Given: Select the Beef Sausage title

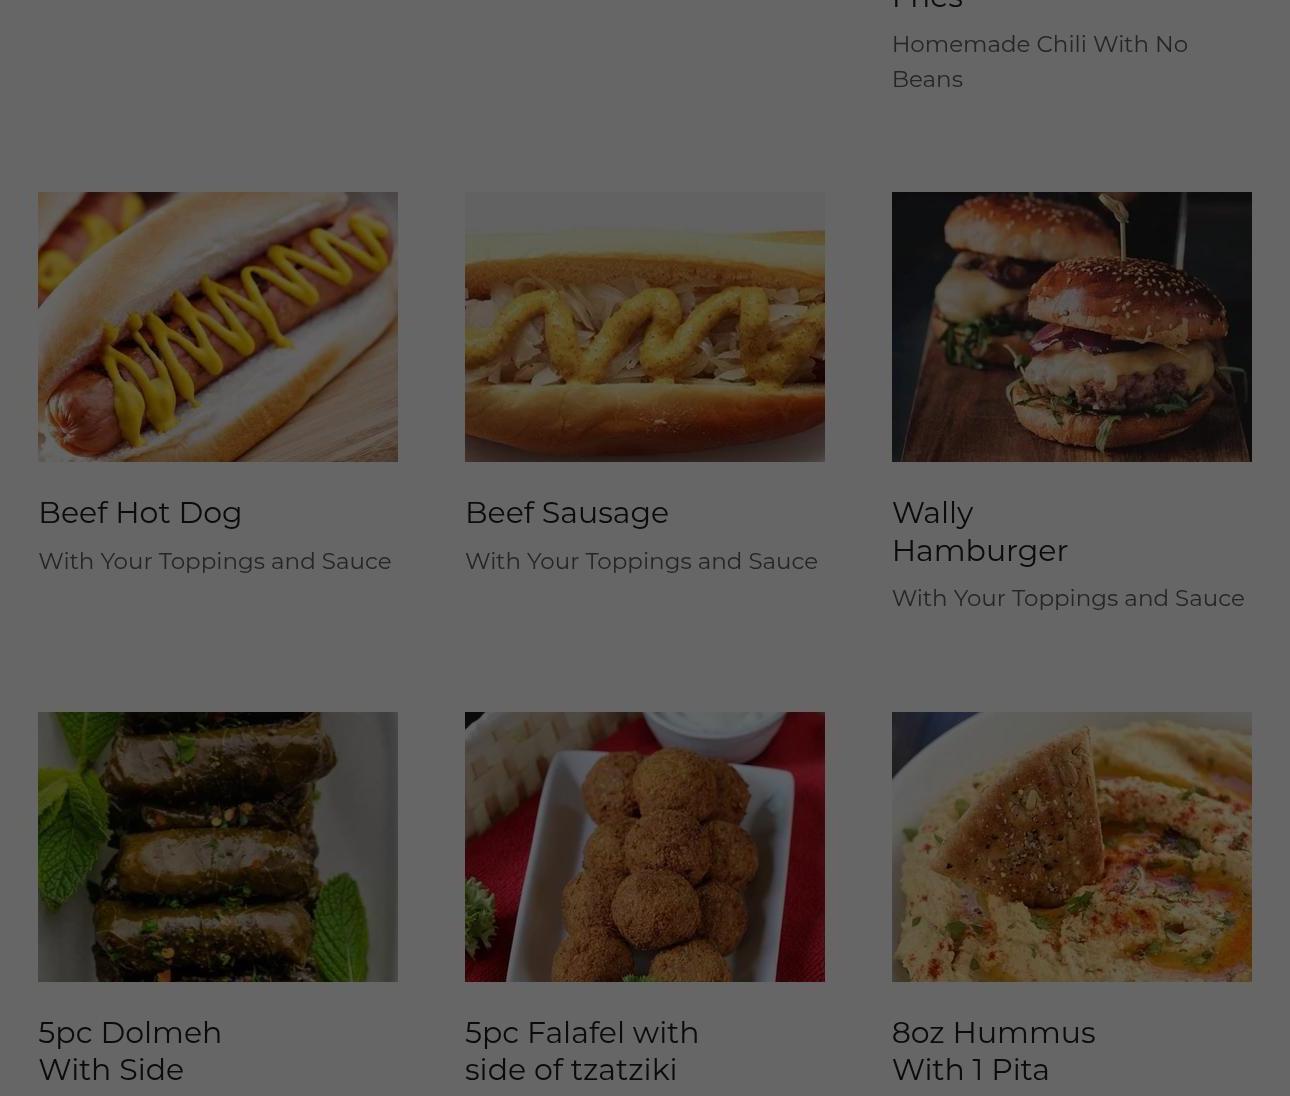Looking at the screenshot, I should 567,513.
